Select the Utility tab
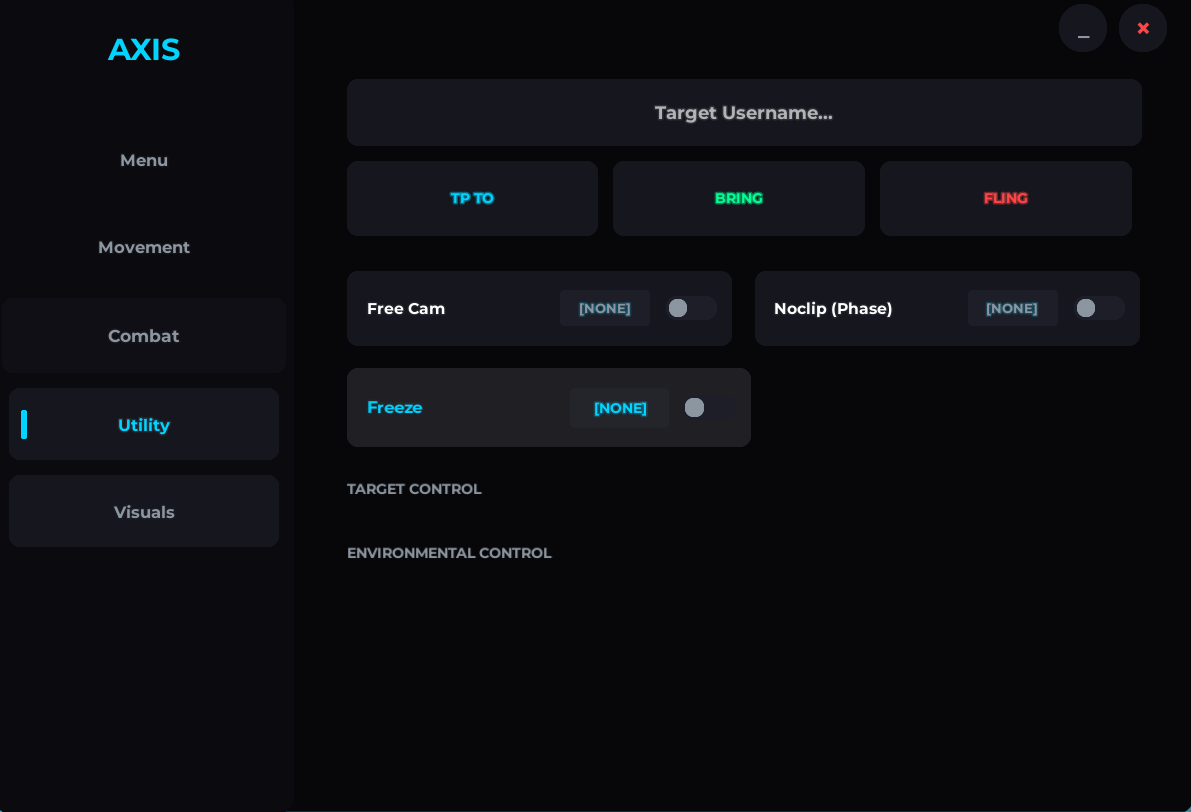 click(144, 425)
